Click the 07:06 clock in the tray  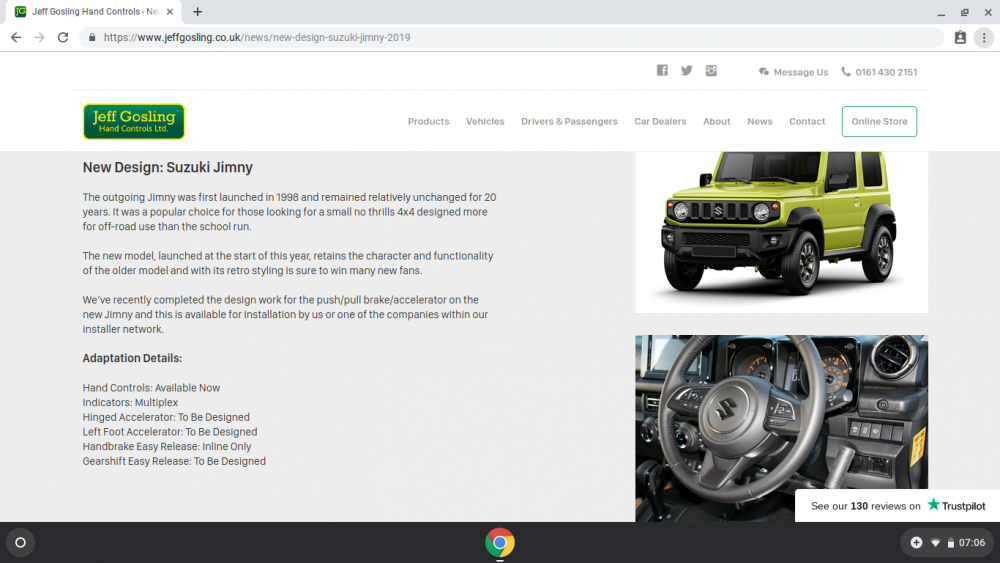(x=971, y=543)
